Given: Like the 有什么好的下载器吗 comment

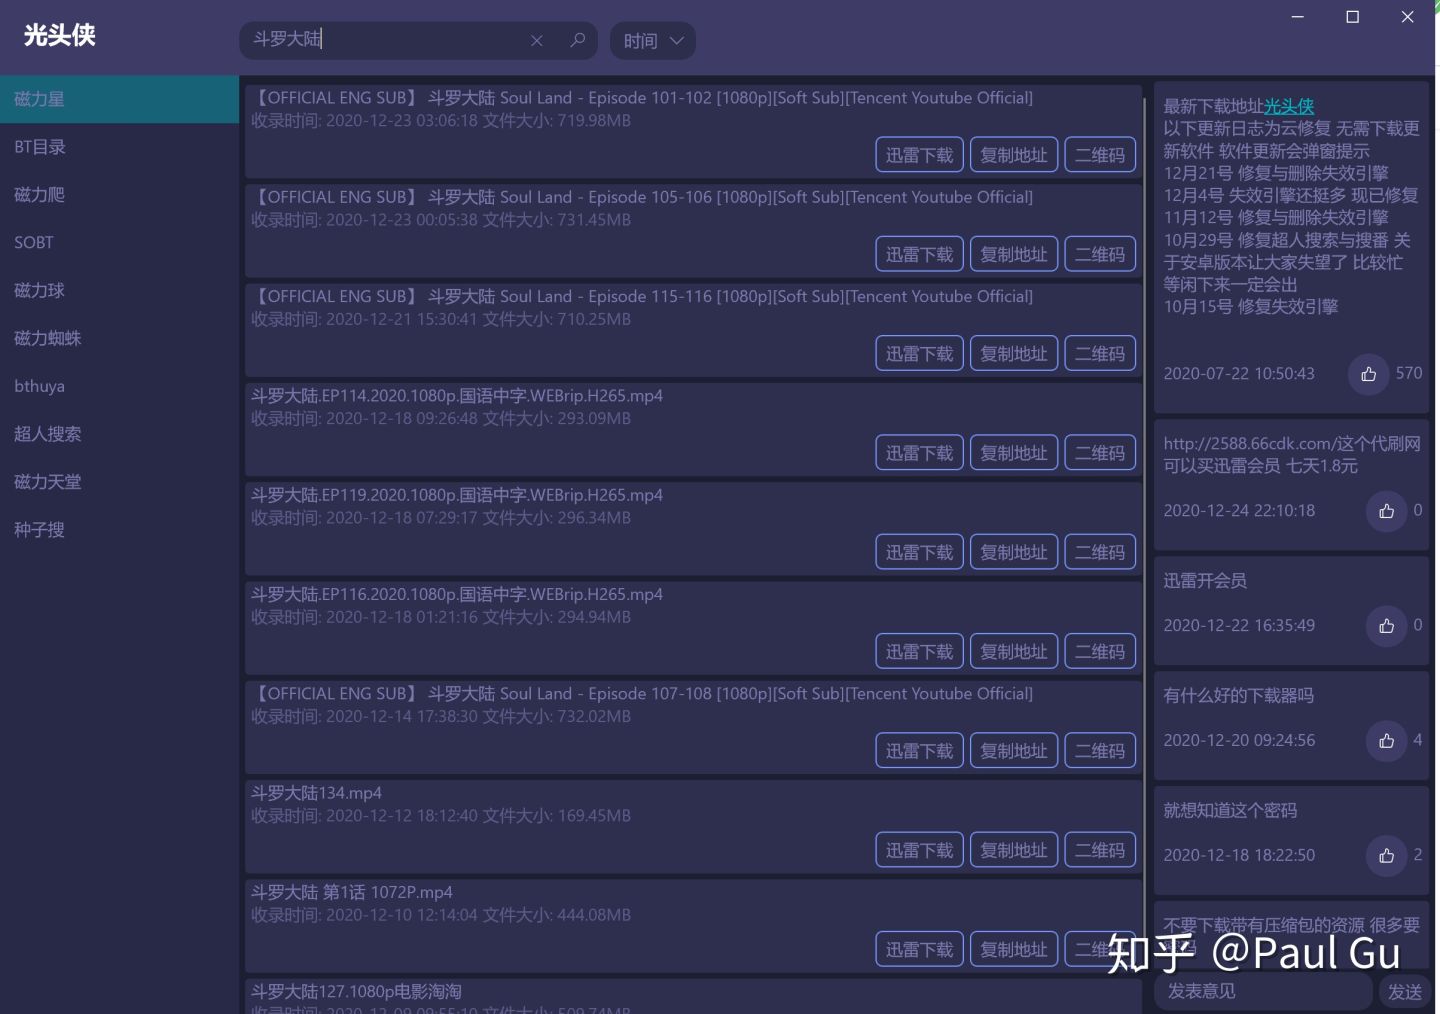Looking at the screenshot, I should coord(1386,741).
